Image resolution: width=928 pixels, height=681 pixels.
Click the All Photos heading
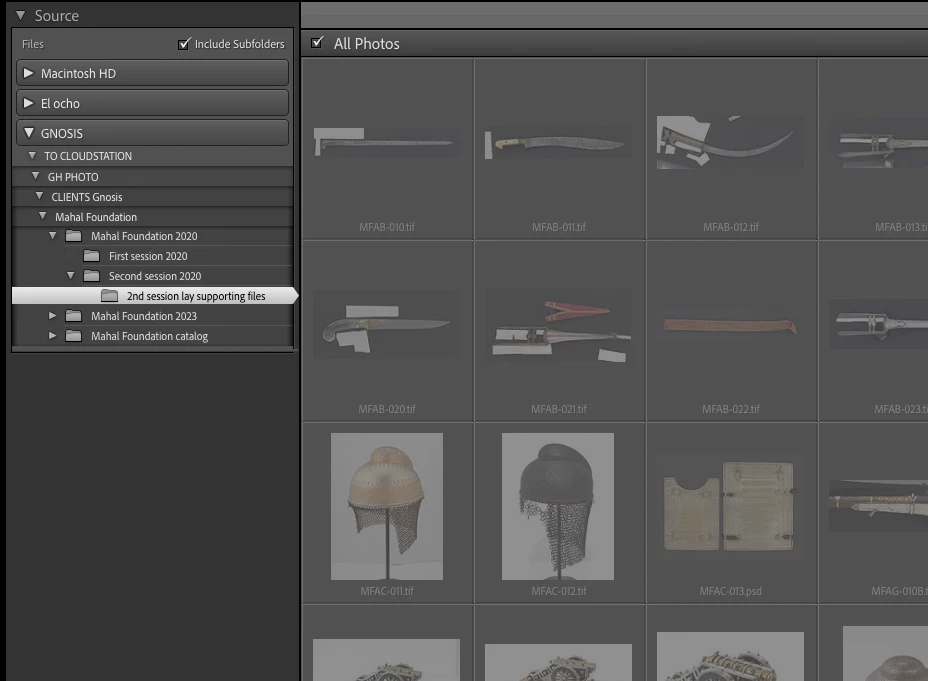coord(366,44)
